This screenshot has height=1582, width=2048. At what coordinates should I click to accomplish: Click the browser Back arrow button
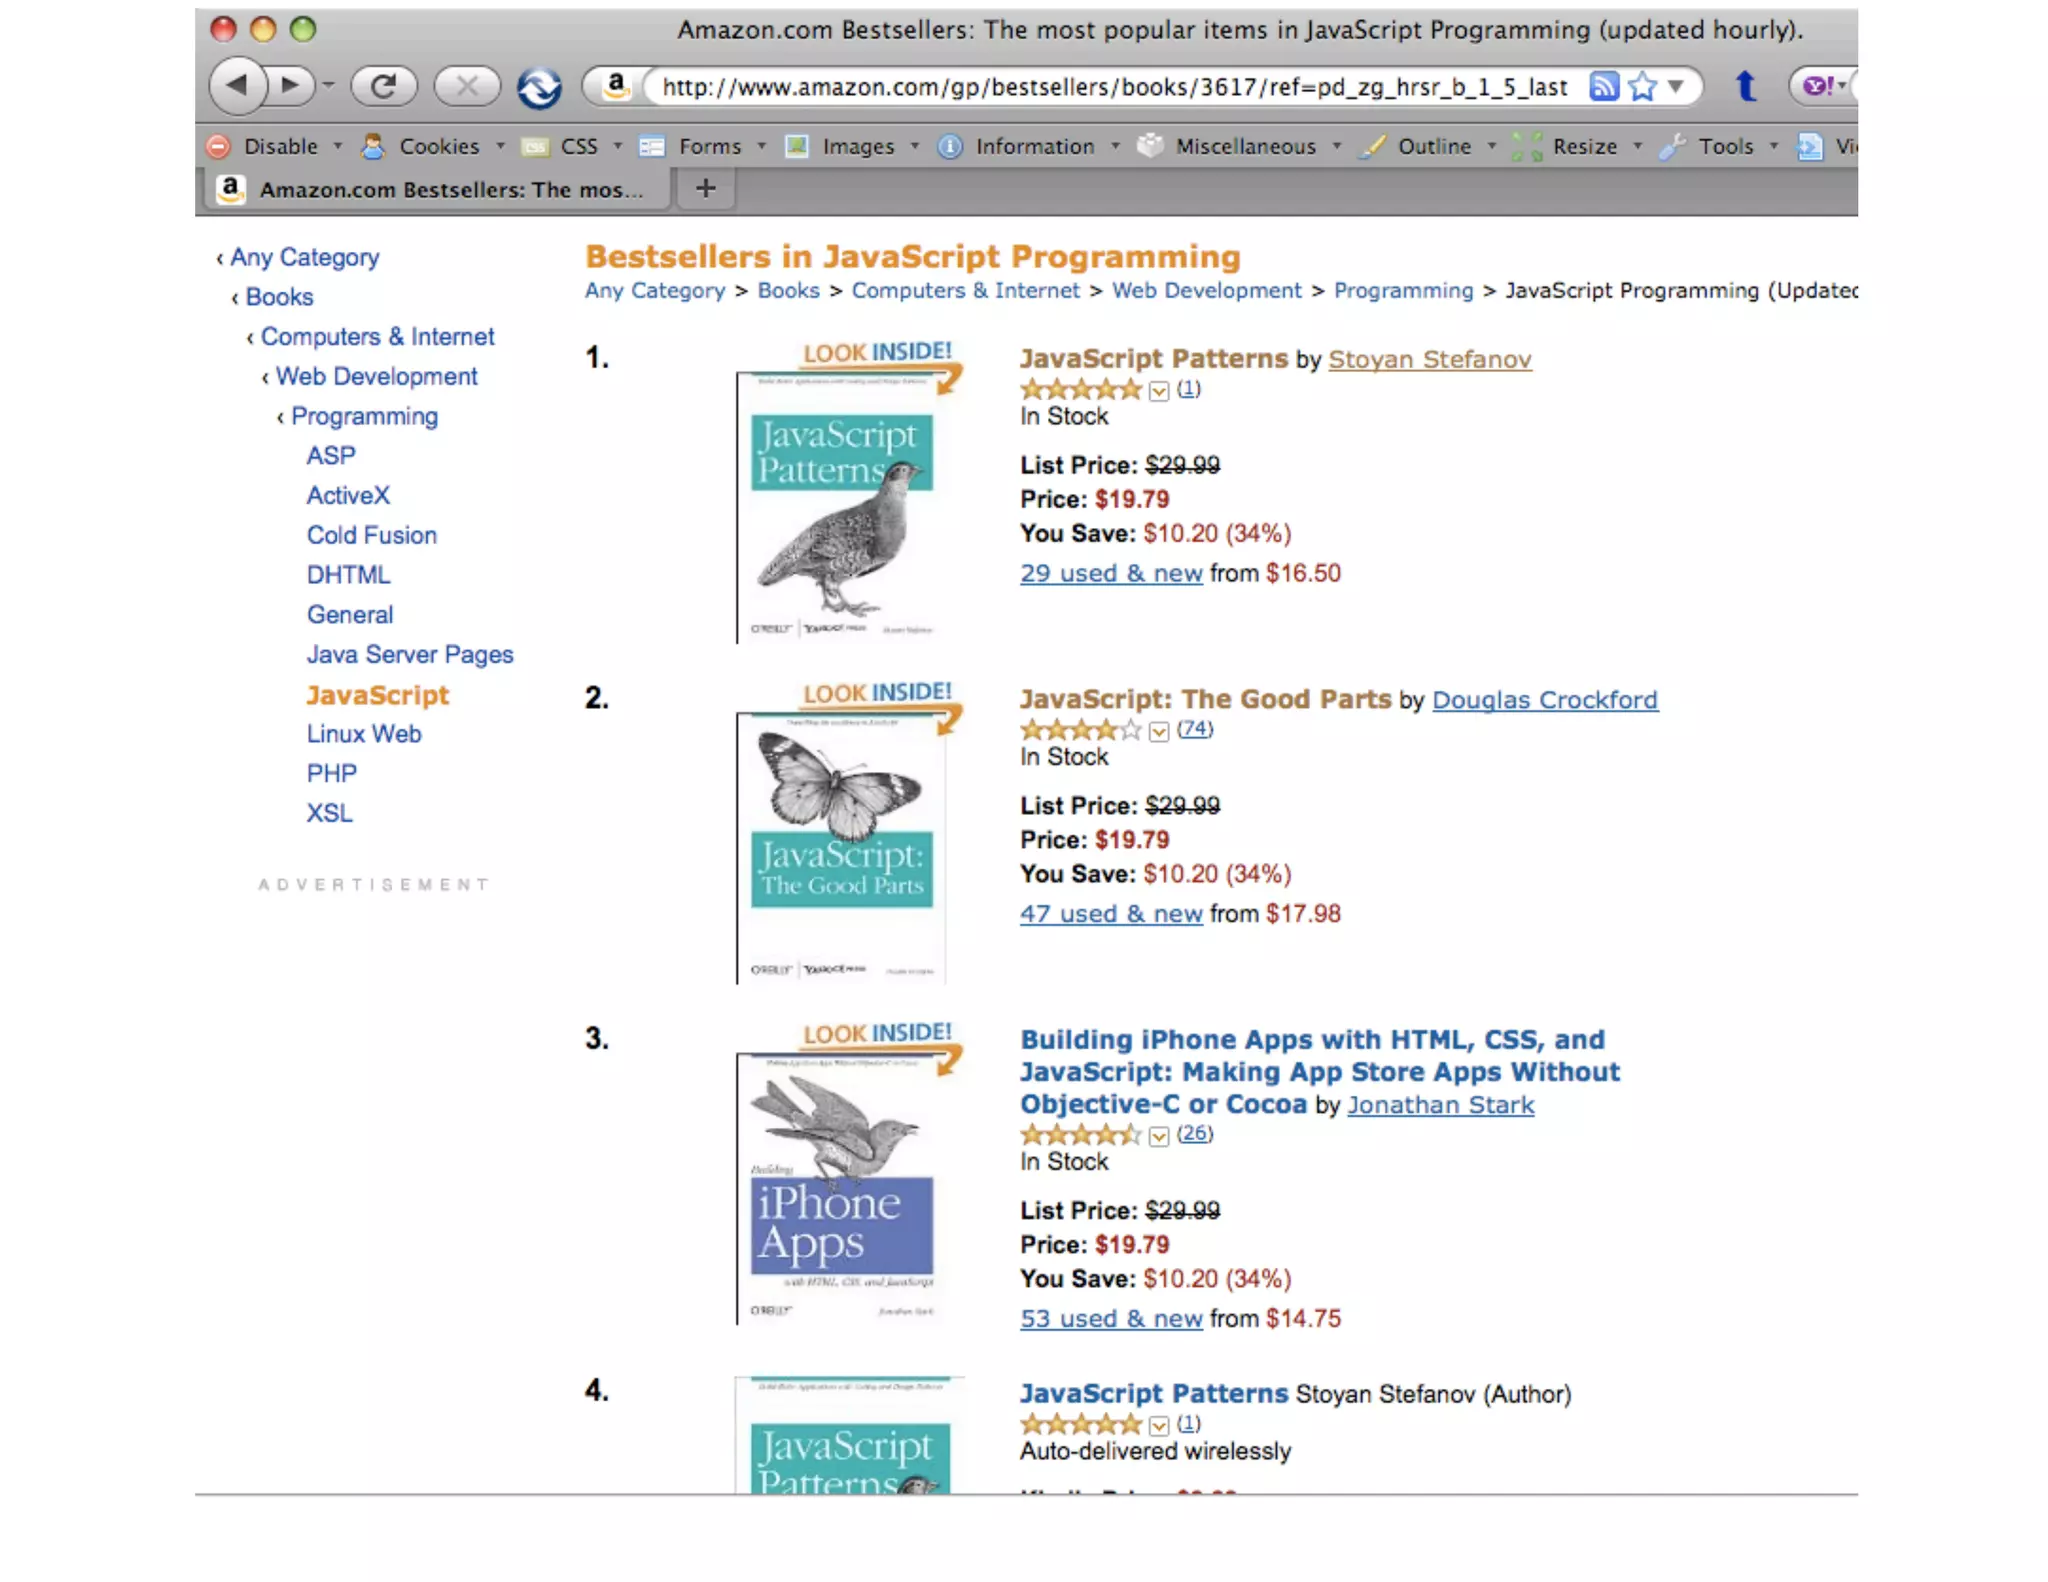pos(237,86)
